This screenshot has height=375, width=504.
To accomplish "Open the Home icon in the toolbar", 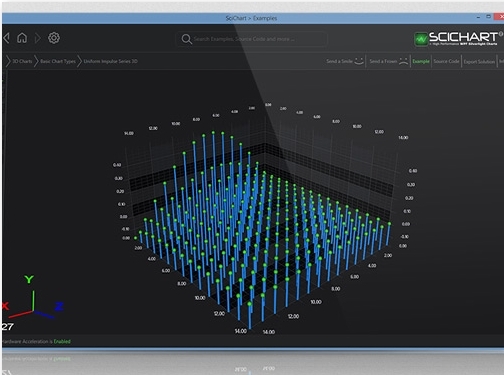I will pyautogui.click(x=22, y=38).
